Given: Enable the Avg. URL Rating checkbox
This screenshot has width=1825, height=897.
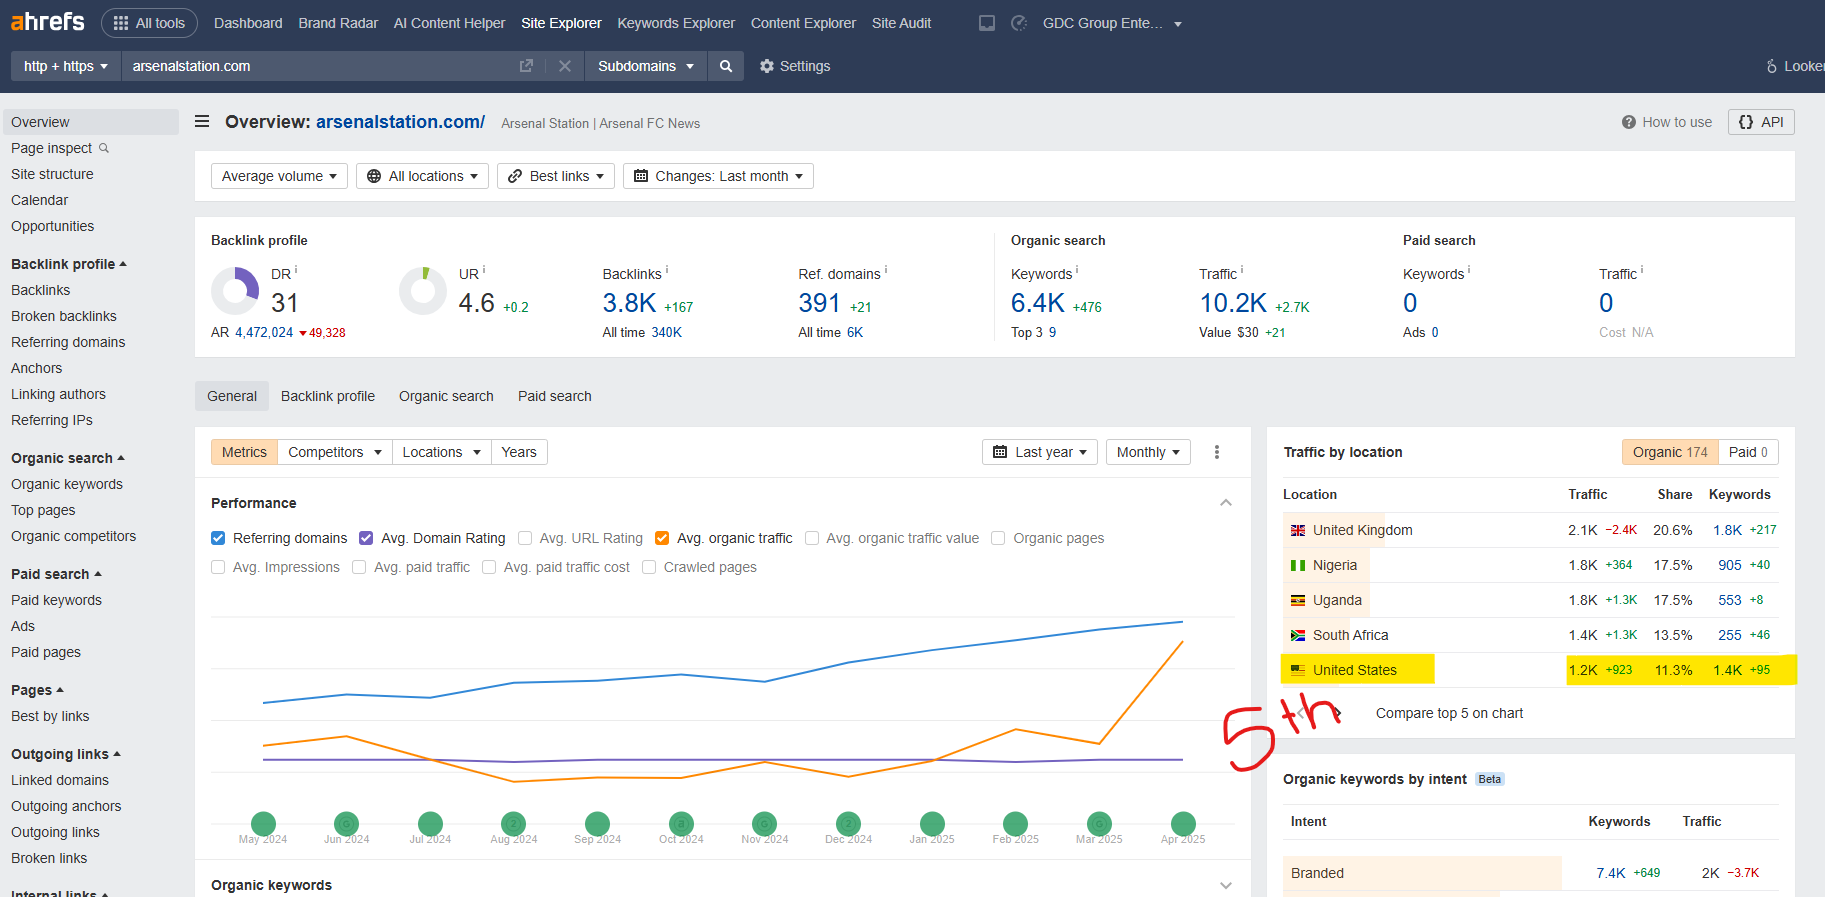Looking at the screenshot, I should (x=525, y=538).
